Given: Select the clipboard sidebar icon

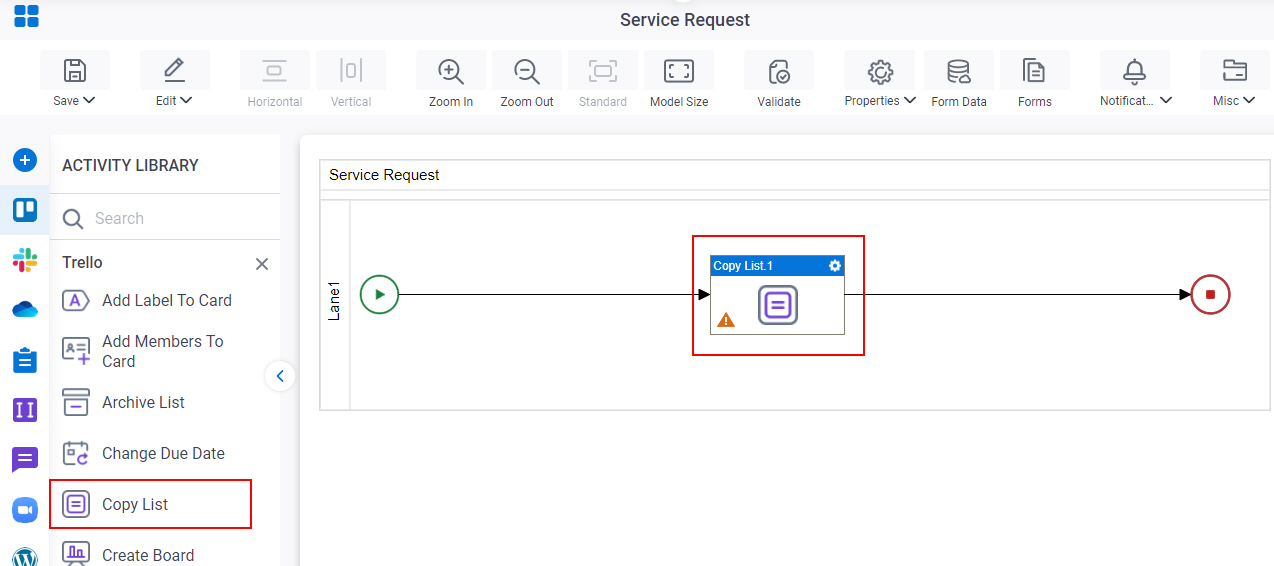Looking at the screenshot, I should point(25,360).
